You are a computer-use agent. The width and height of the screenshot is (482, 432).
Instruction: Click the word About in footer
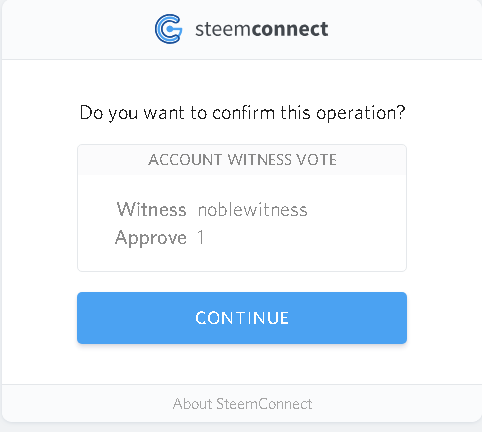pyautogui.click(x=192, y=404)
